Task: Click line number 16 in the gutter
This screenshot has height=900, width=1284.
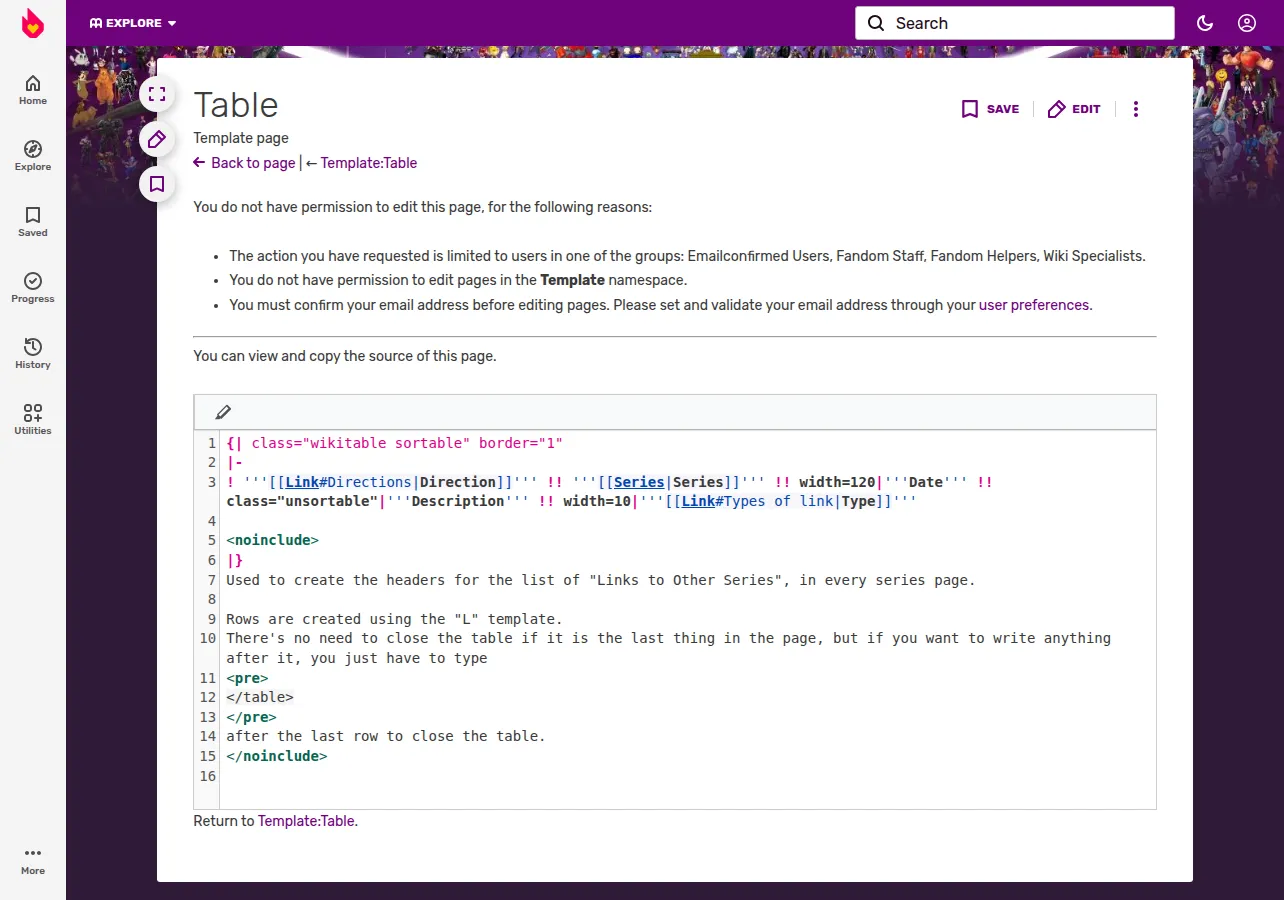Action: coord(207,776)
